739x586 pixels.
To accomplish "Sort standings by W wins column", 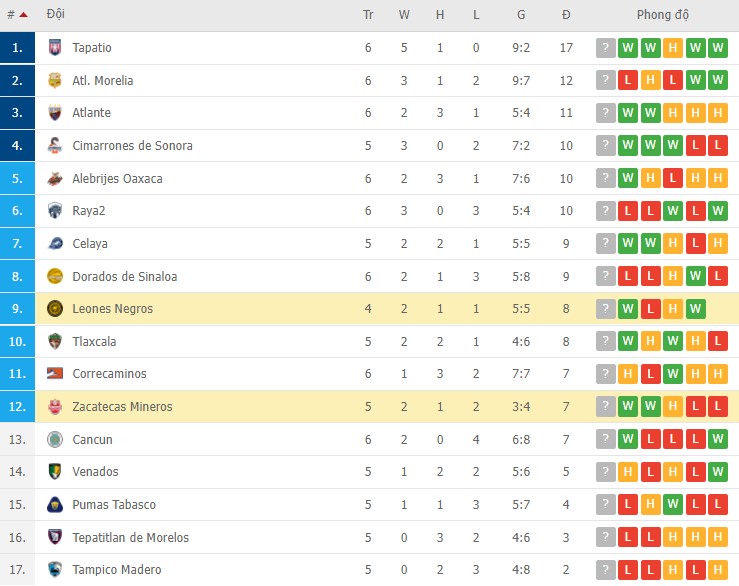I will (x=404, y=15).
